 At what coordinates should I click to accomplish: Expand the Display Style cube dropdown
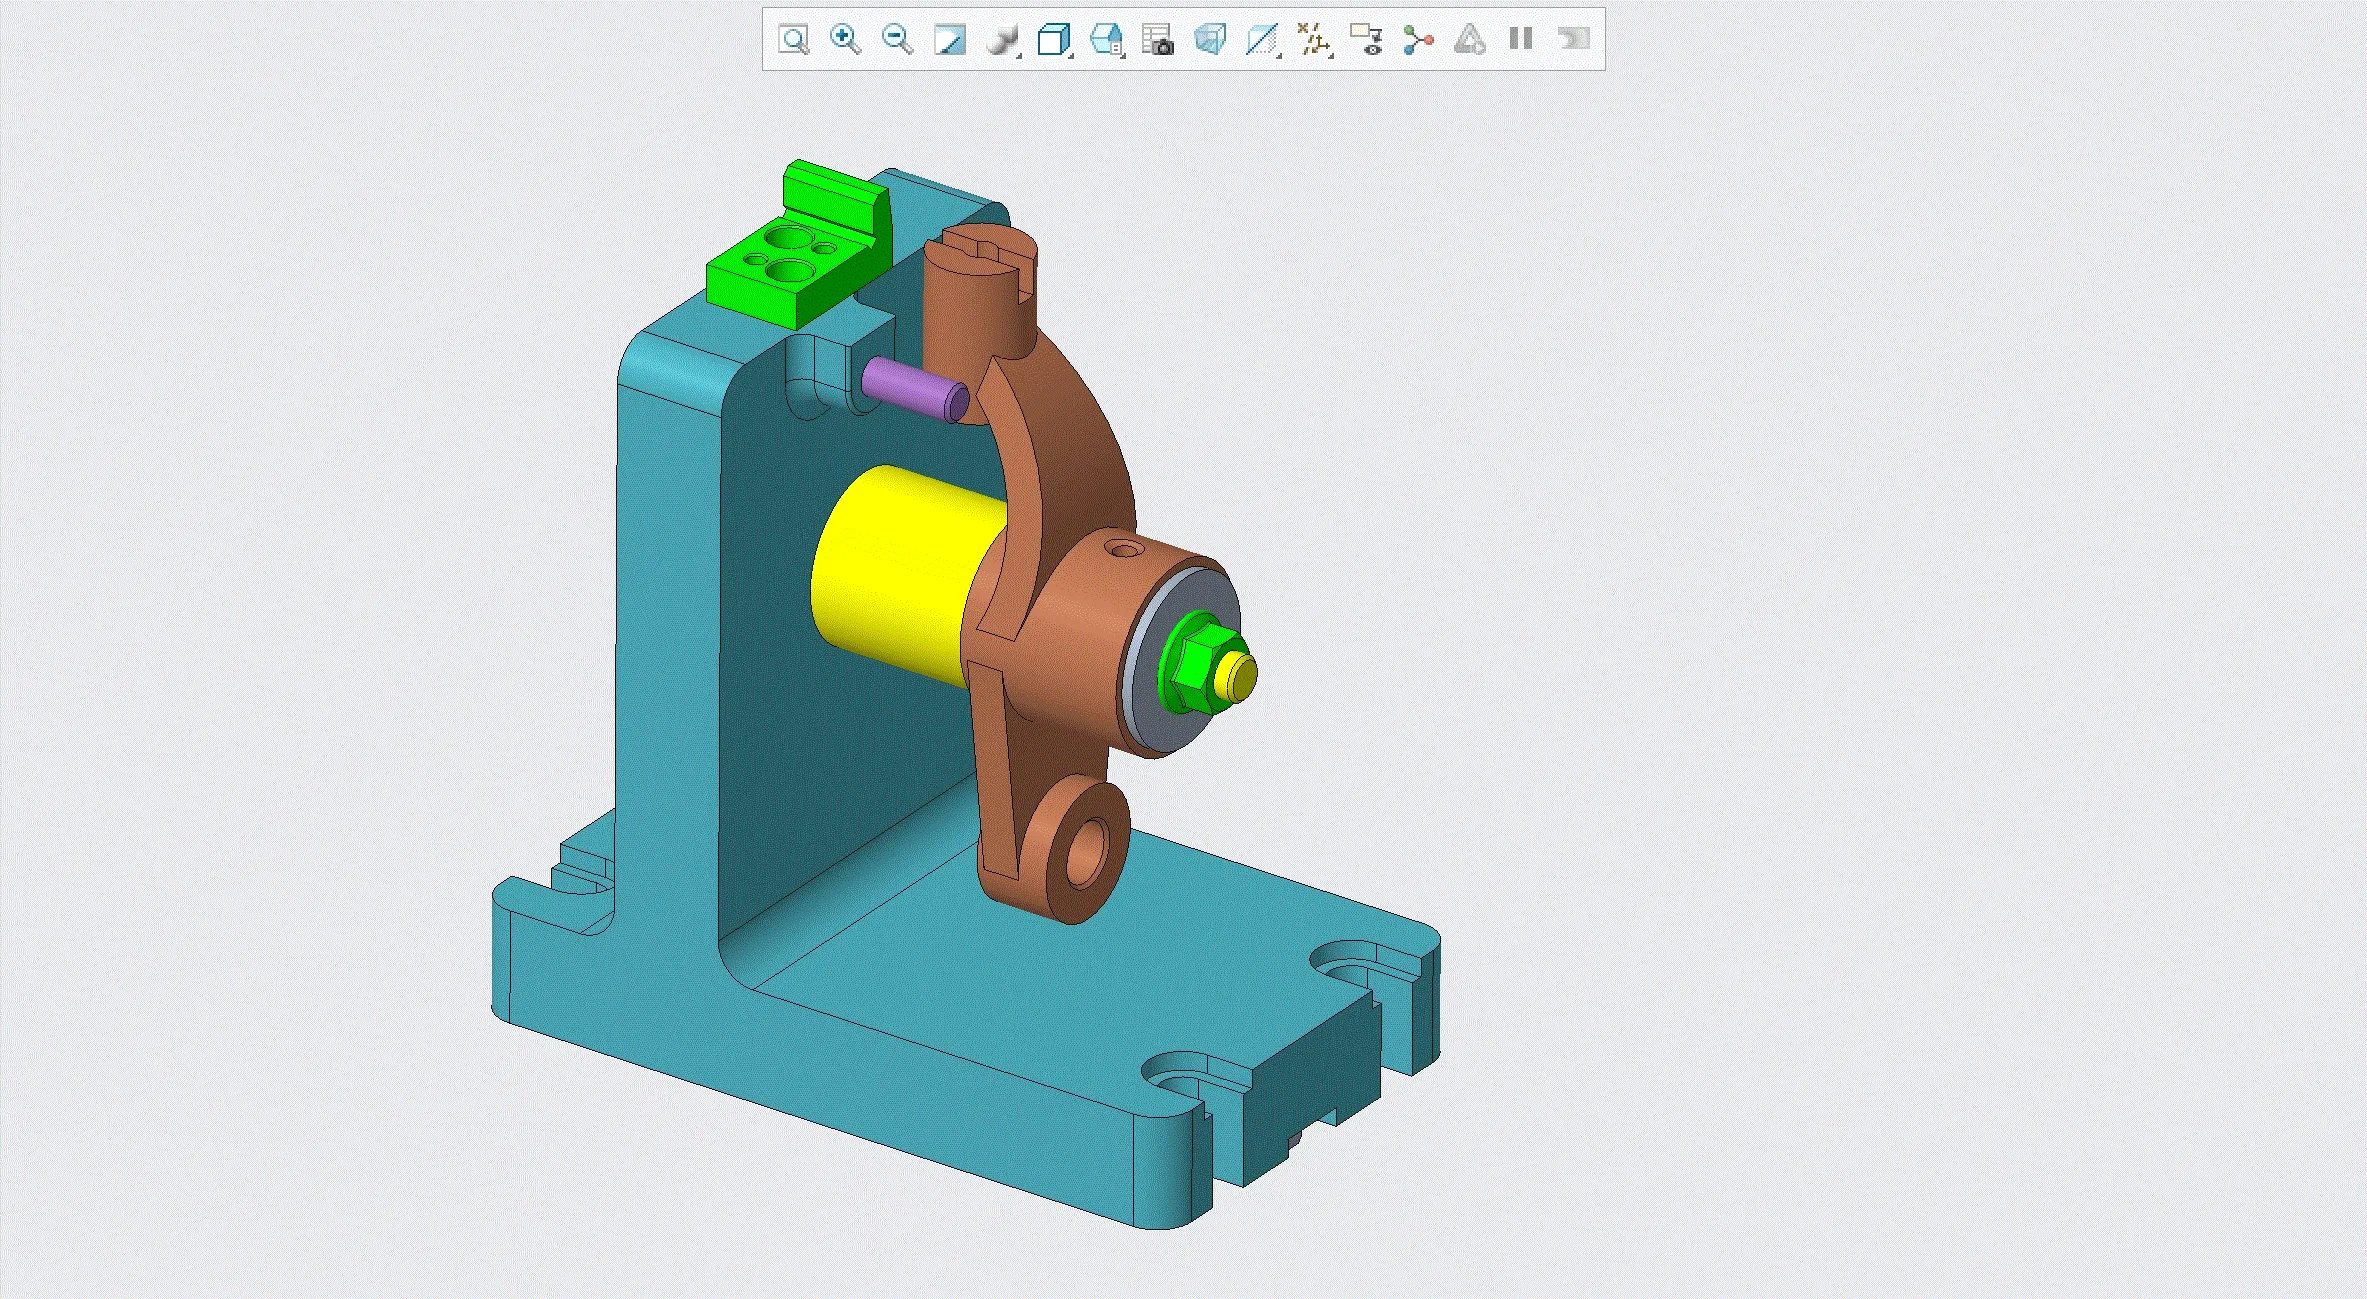(1054, 40)
